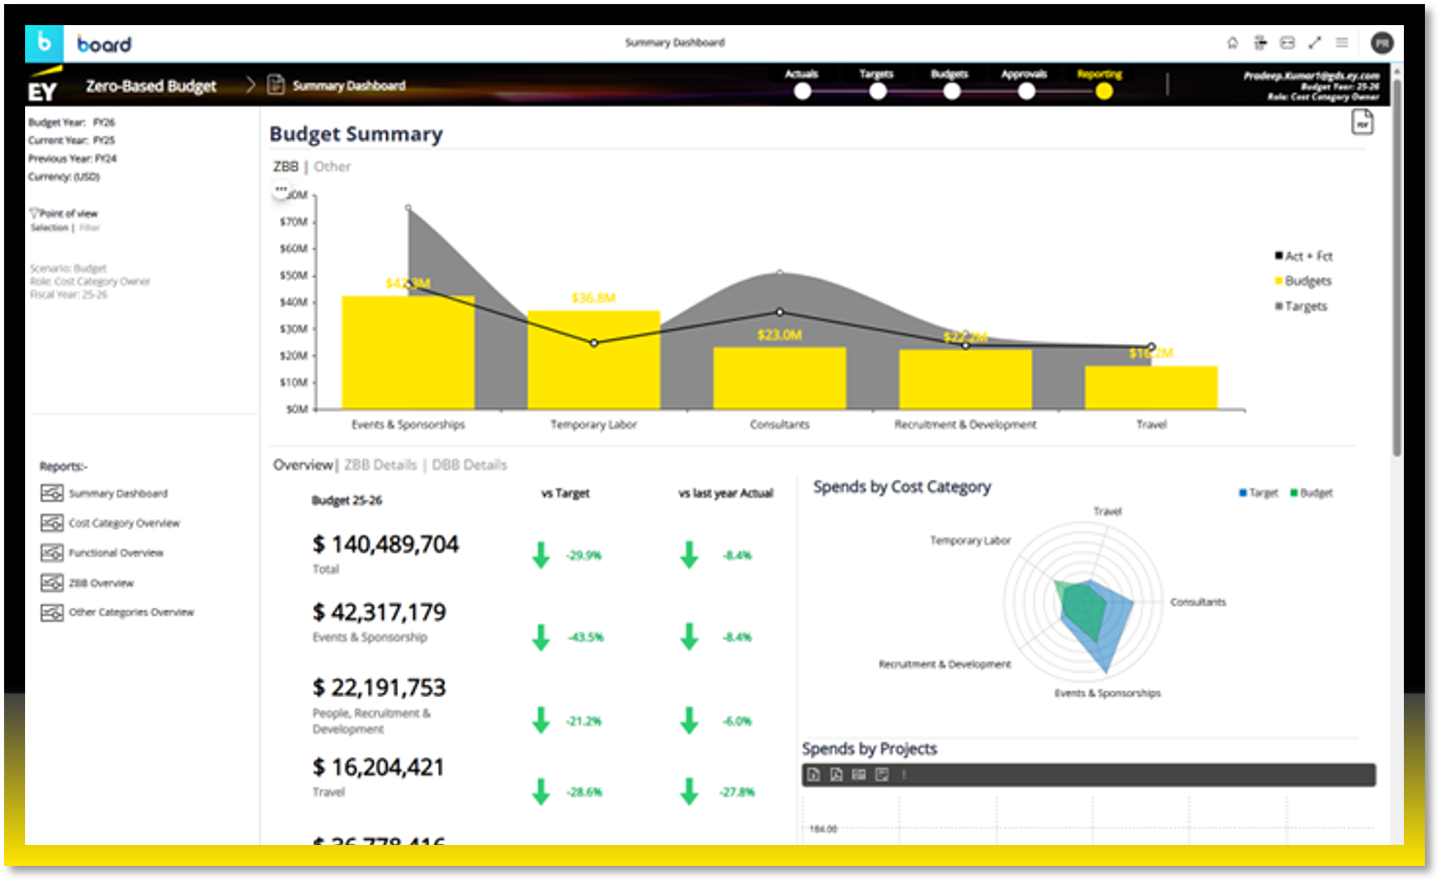Image resolution: width=1441 pixels, height=882 pixels.
Task: Click the Board logo icon
Action: pyautogui.click(x=44, y=43)
